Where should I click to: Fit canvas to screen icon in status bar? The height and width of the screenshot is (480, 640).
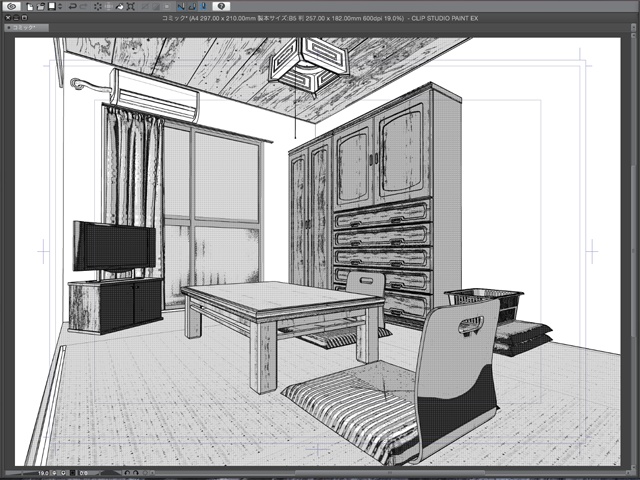73,473
